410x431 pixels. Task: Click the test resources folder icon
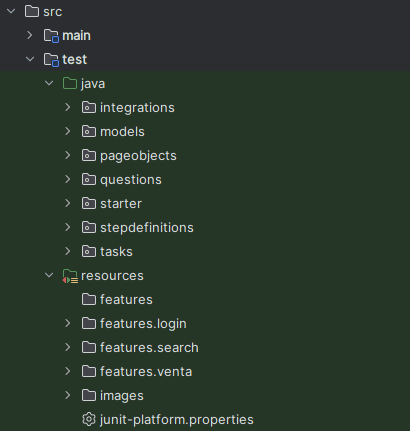tap(70, 276)
